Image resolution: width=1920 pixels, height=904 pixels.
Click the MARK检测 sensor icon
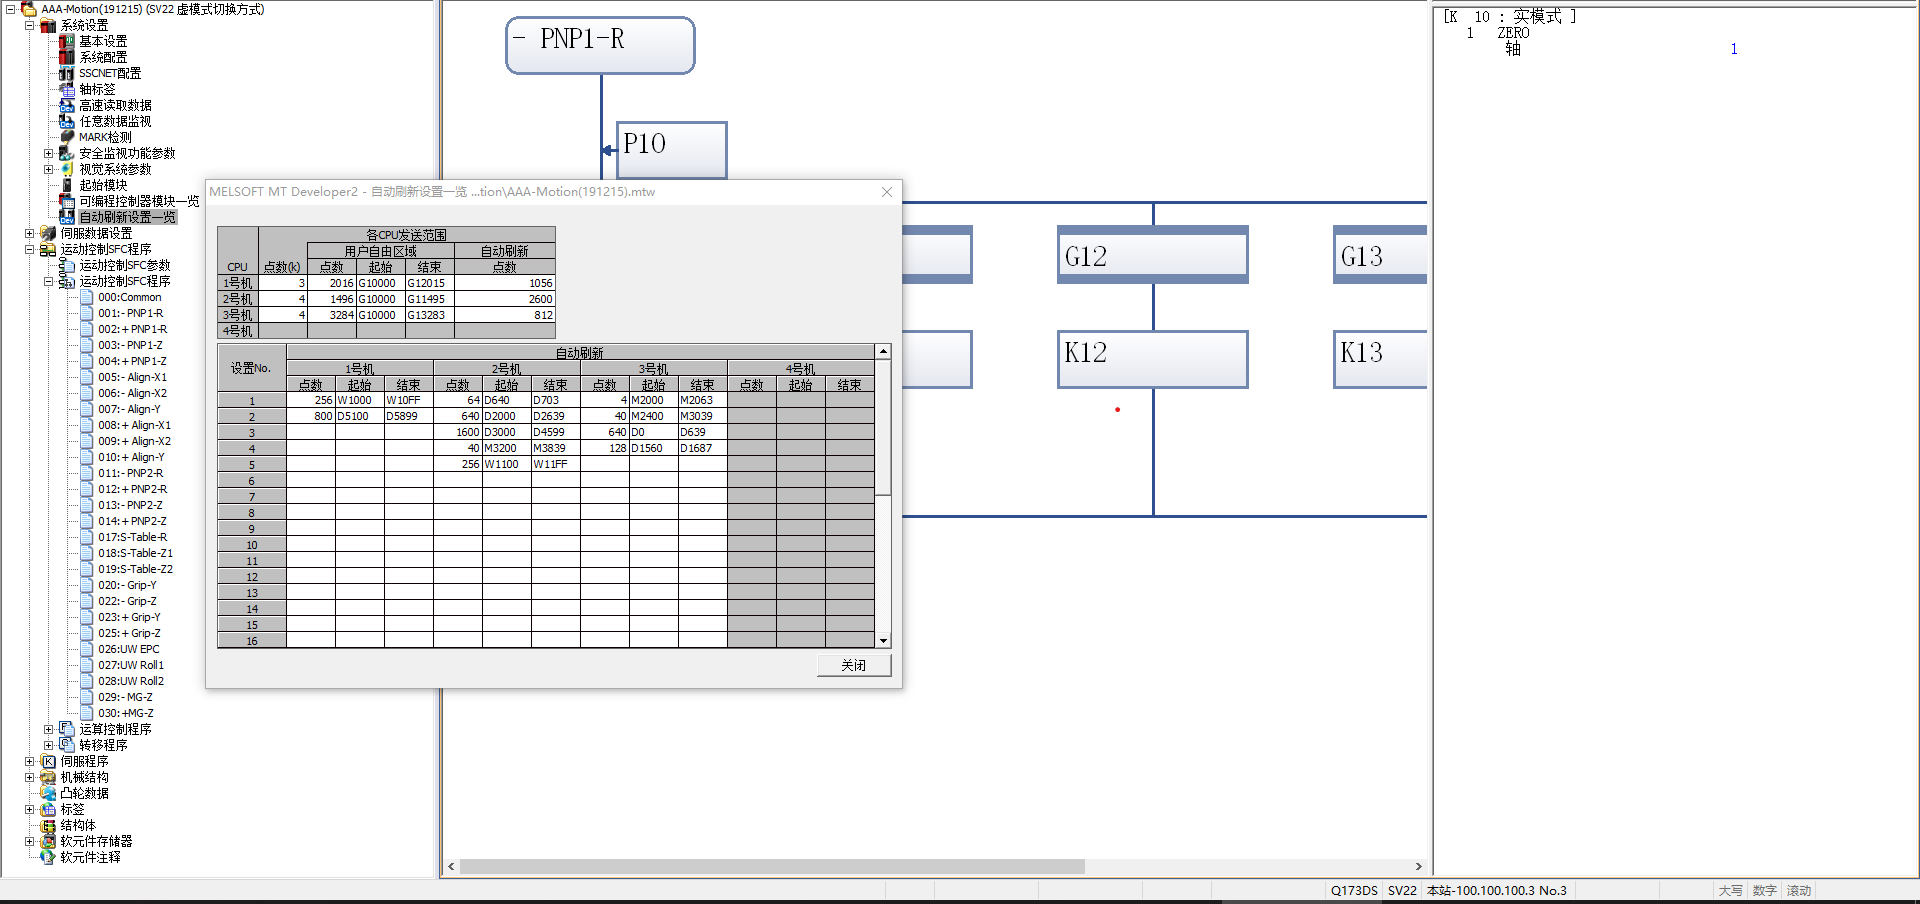click(x=67, y=137)
